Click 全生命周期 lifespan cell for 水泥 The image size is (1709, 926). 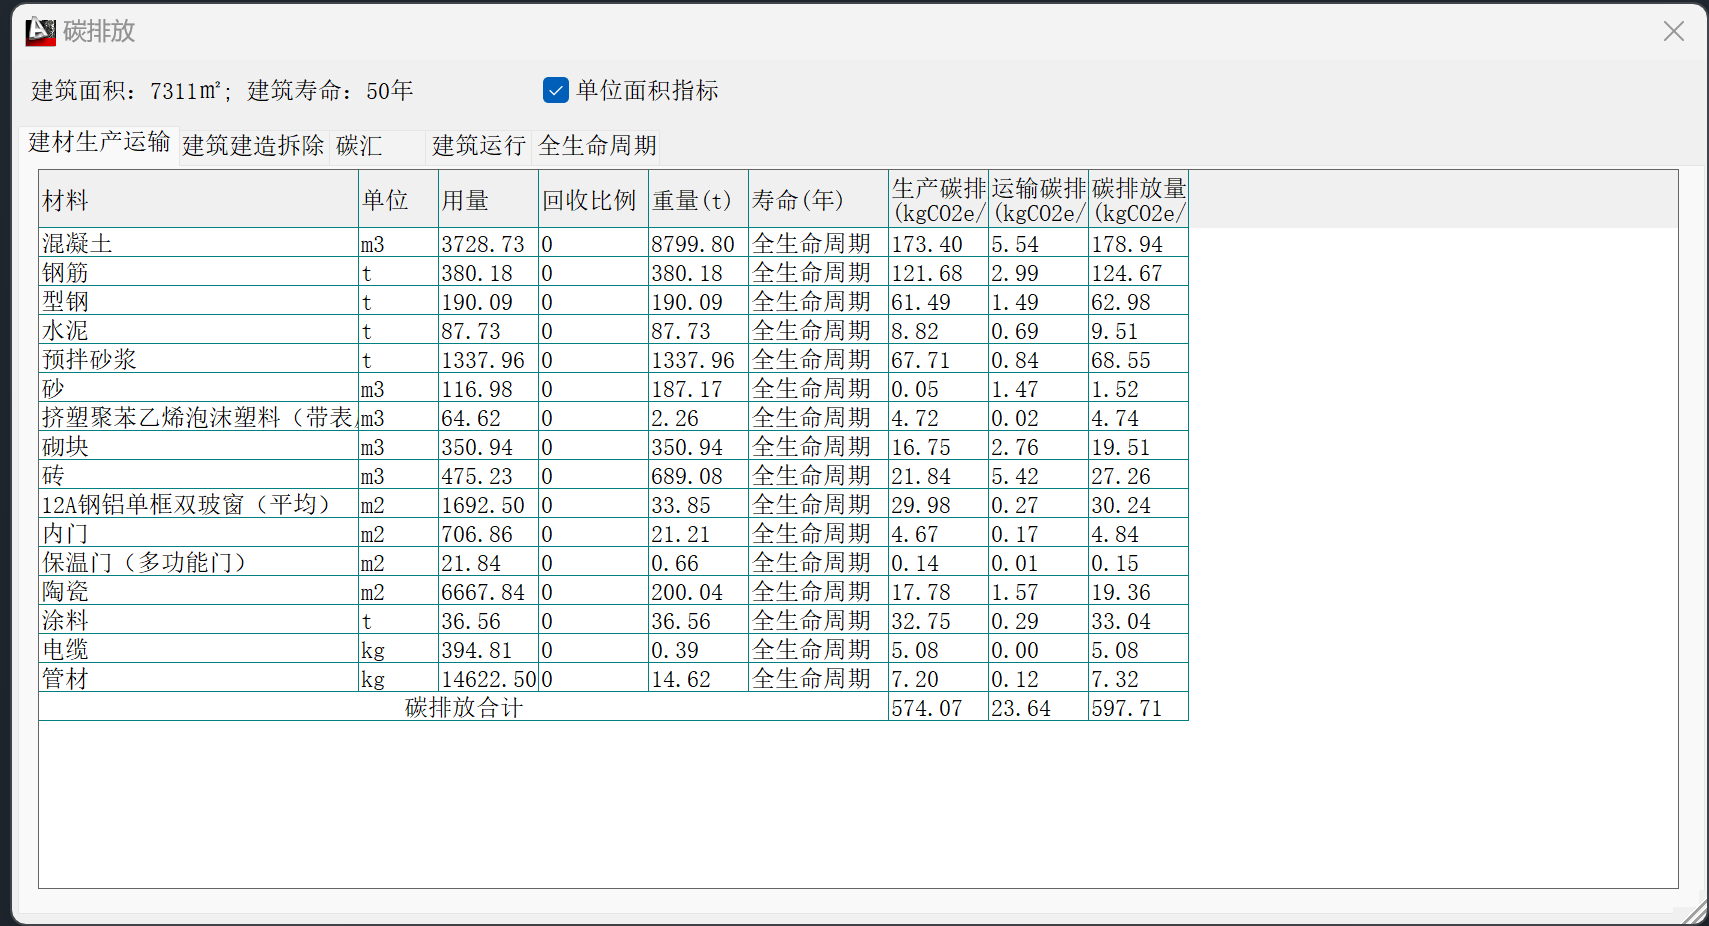811,331
